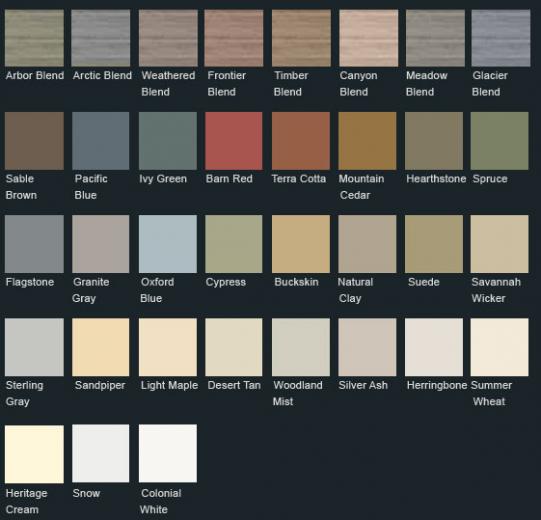Select the Spruce green swatch
This screenshot has height=520, width=541.
500,141
